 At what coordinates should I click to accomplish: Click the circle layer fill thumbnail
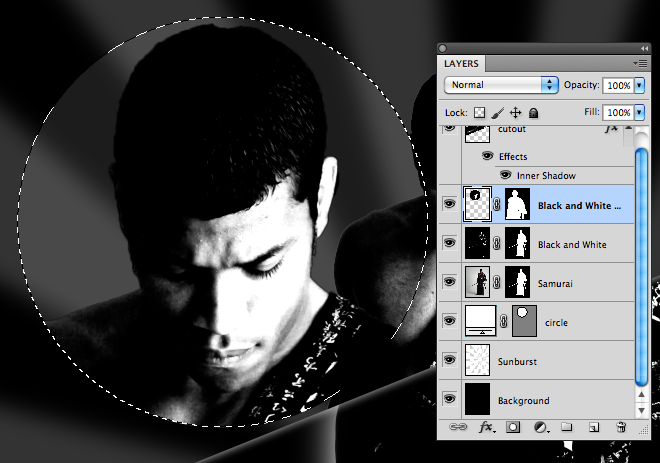tap(481, 321)
